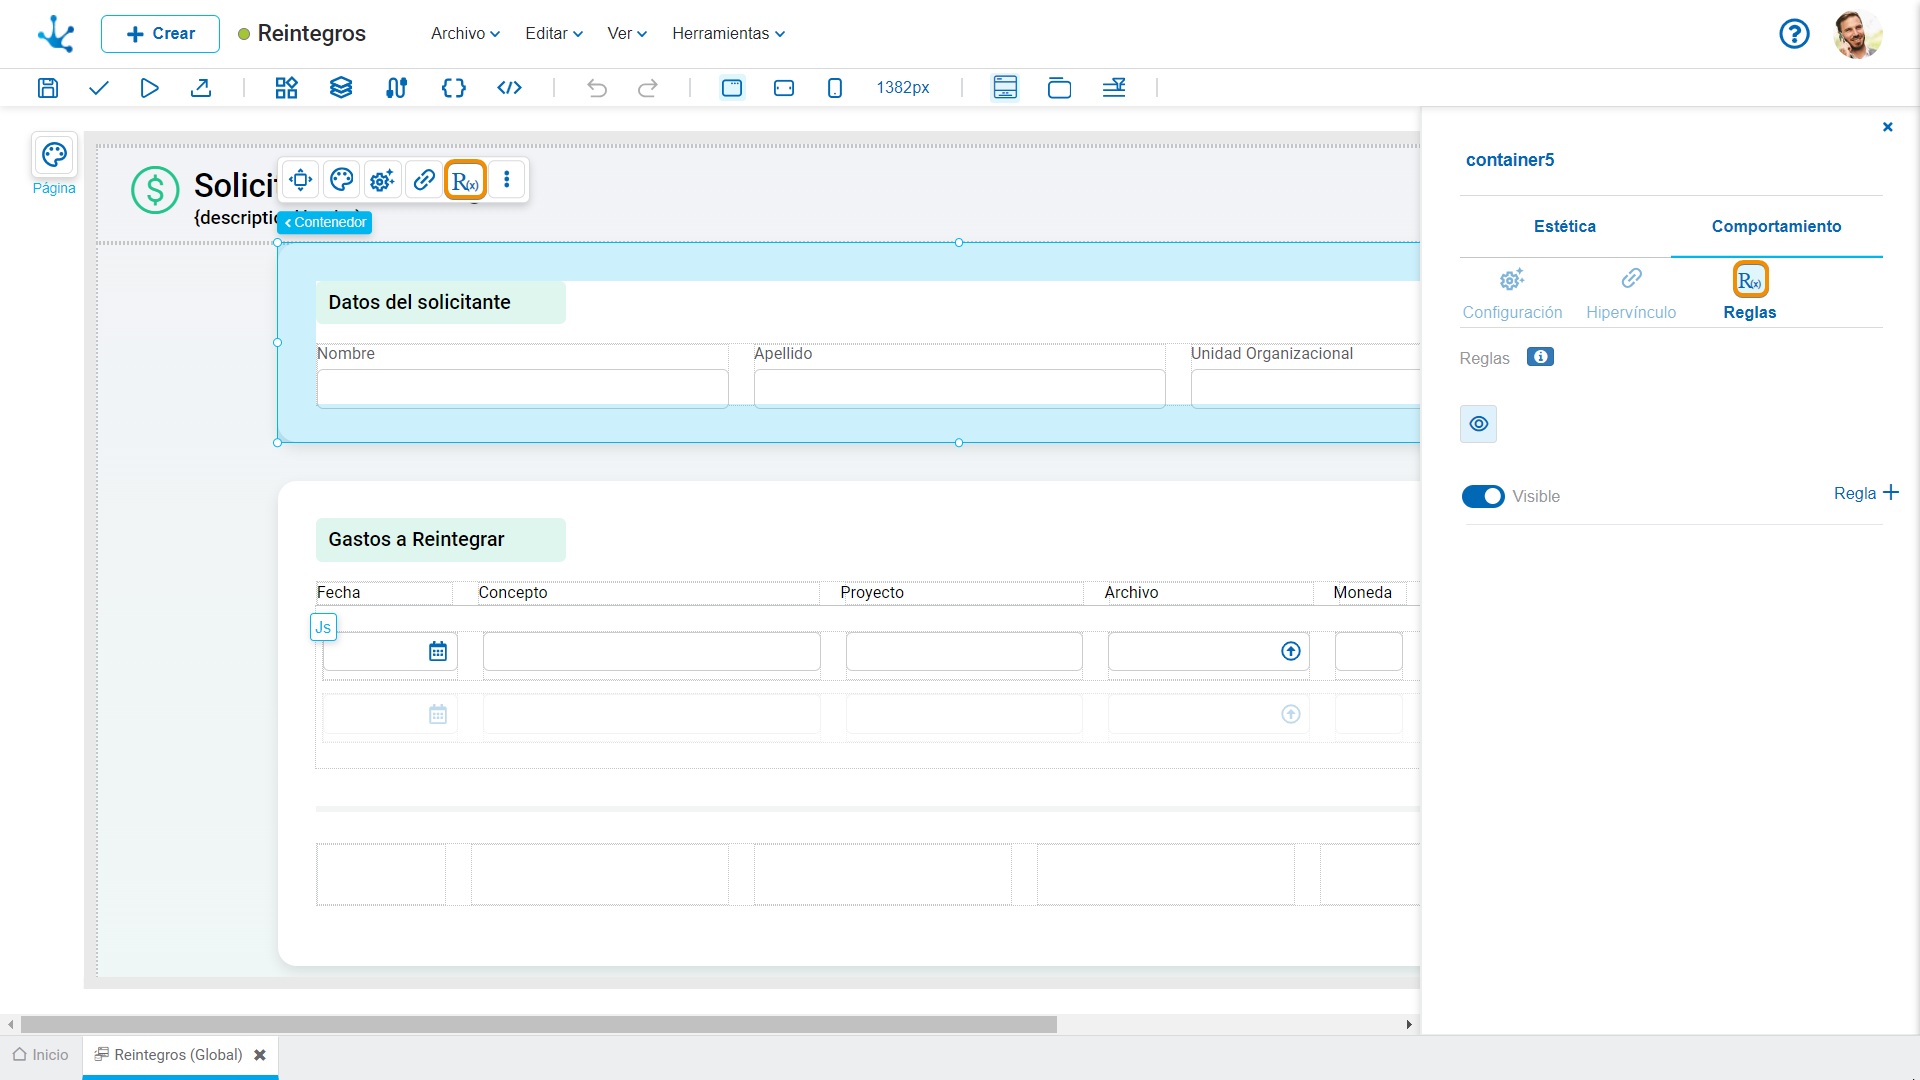
Task: Open the Archivo menu
Action: click(465, 34)
